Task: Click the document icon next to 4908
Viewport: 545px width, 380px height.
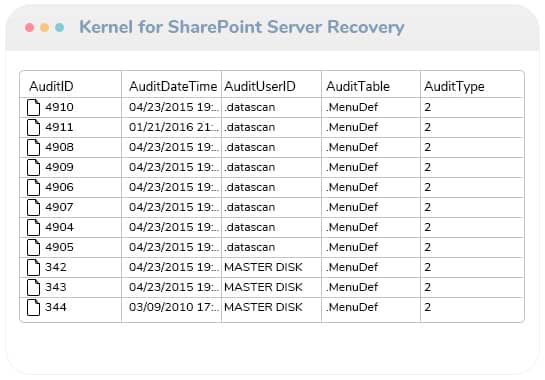Action: coord(33,147)
